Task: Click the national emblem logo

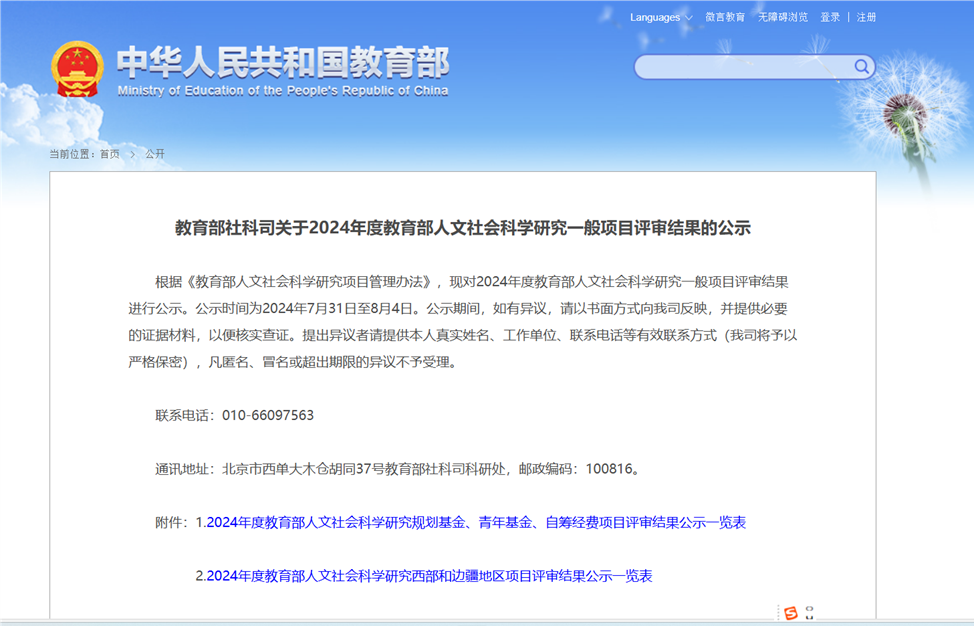Action: [77, 68]
